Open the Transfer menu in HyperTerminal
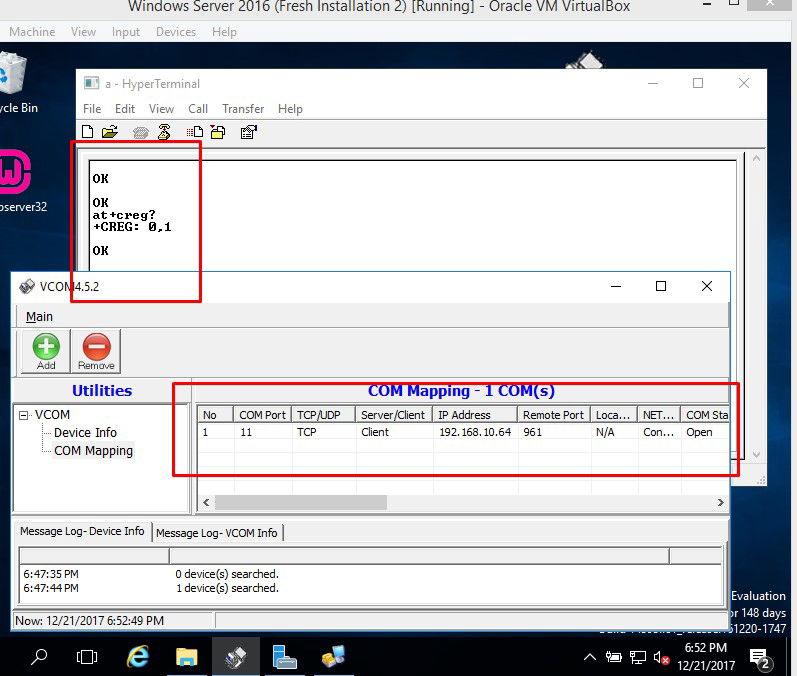The image size is (797, 676). click(x=243, y=108)
